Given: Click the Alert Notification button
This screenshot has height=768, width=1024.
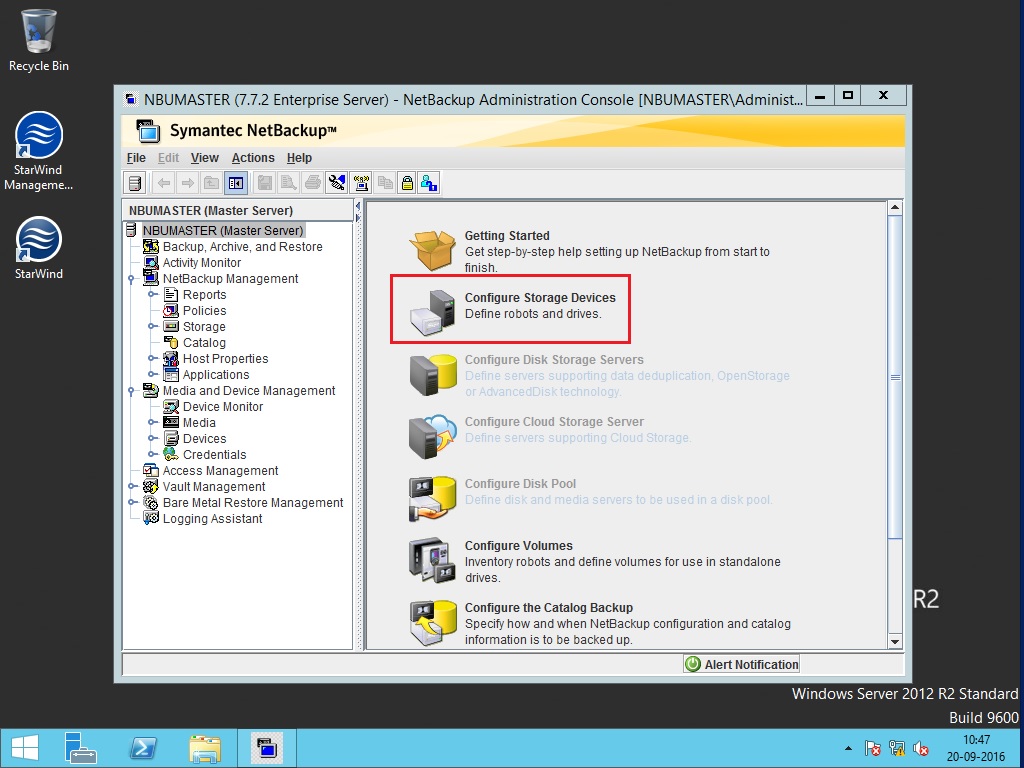Looking at the screenshot, I should coord(741,663).
